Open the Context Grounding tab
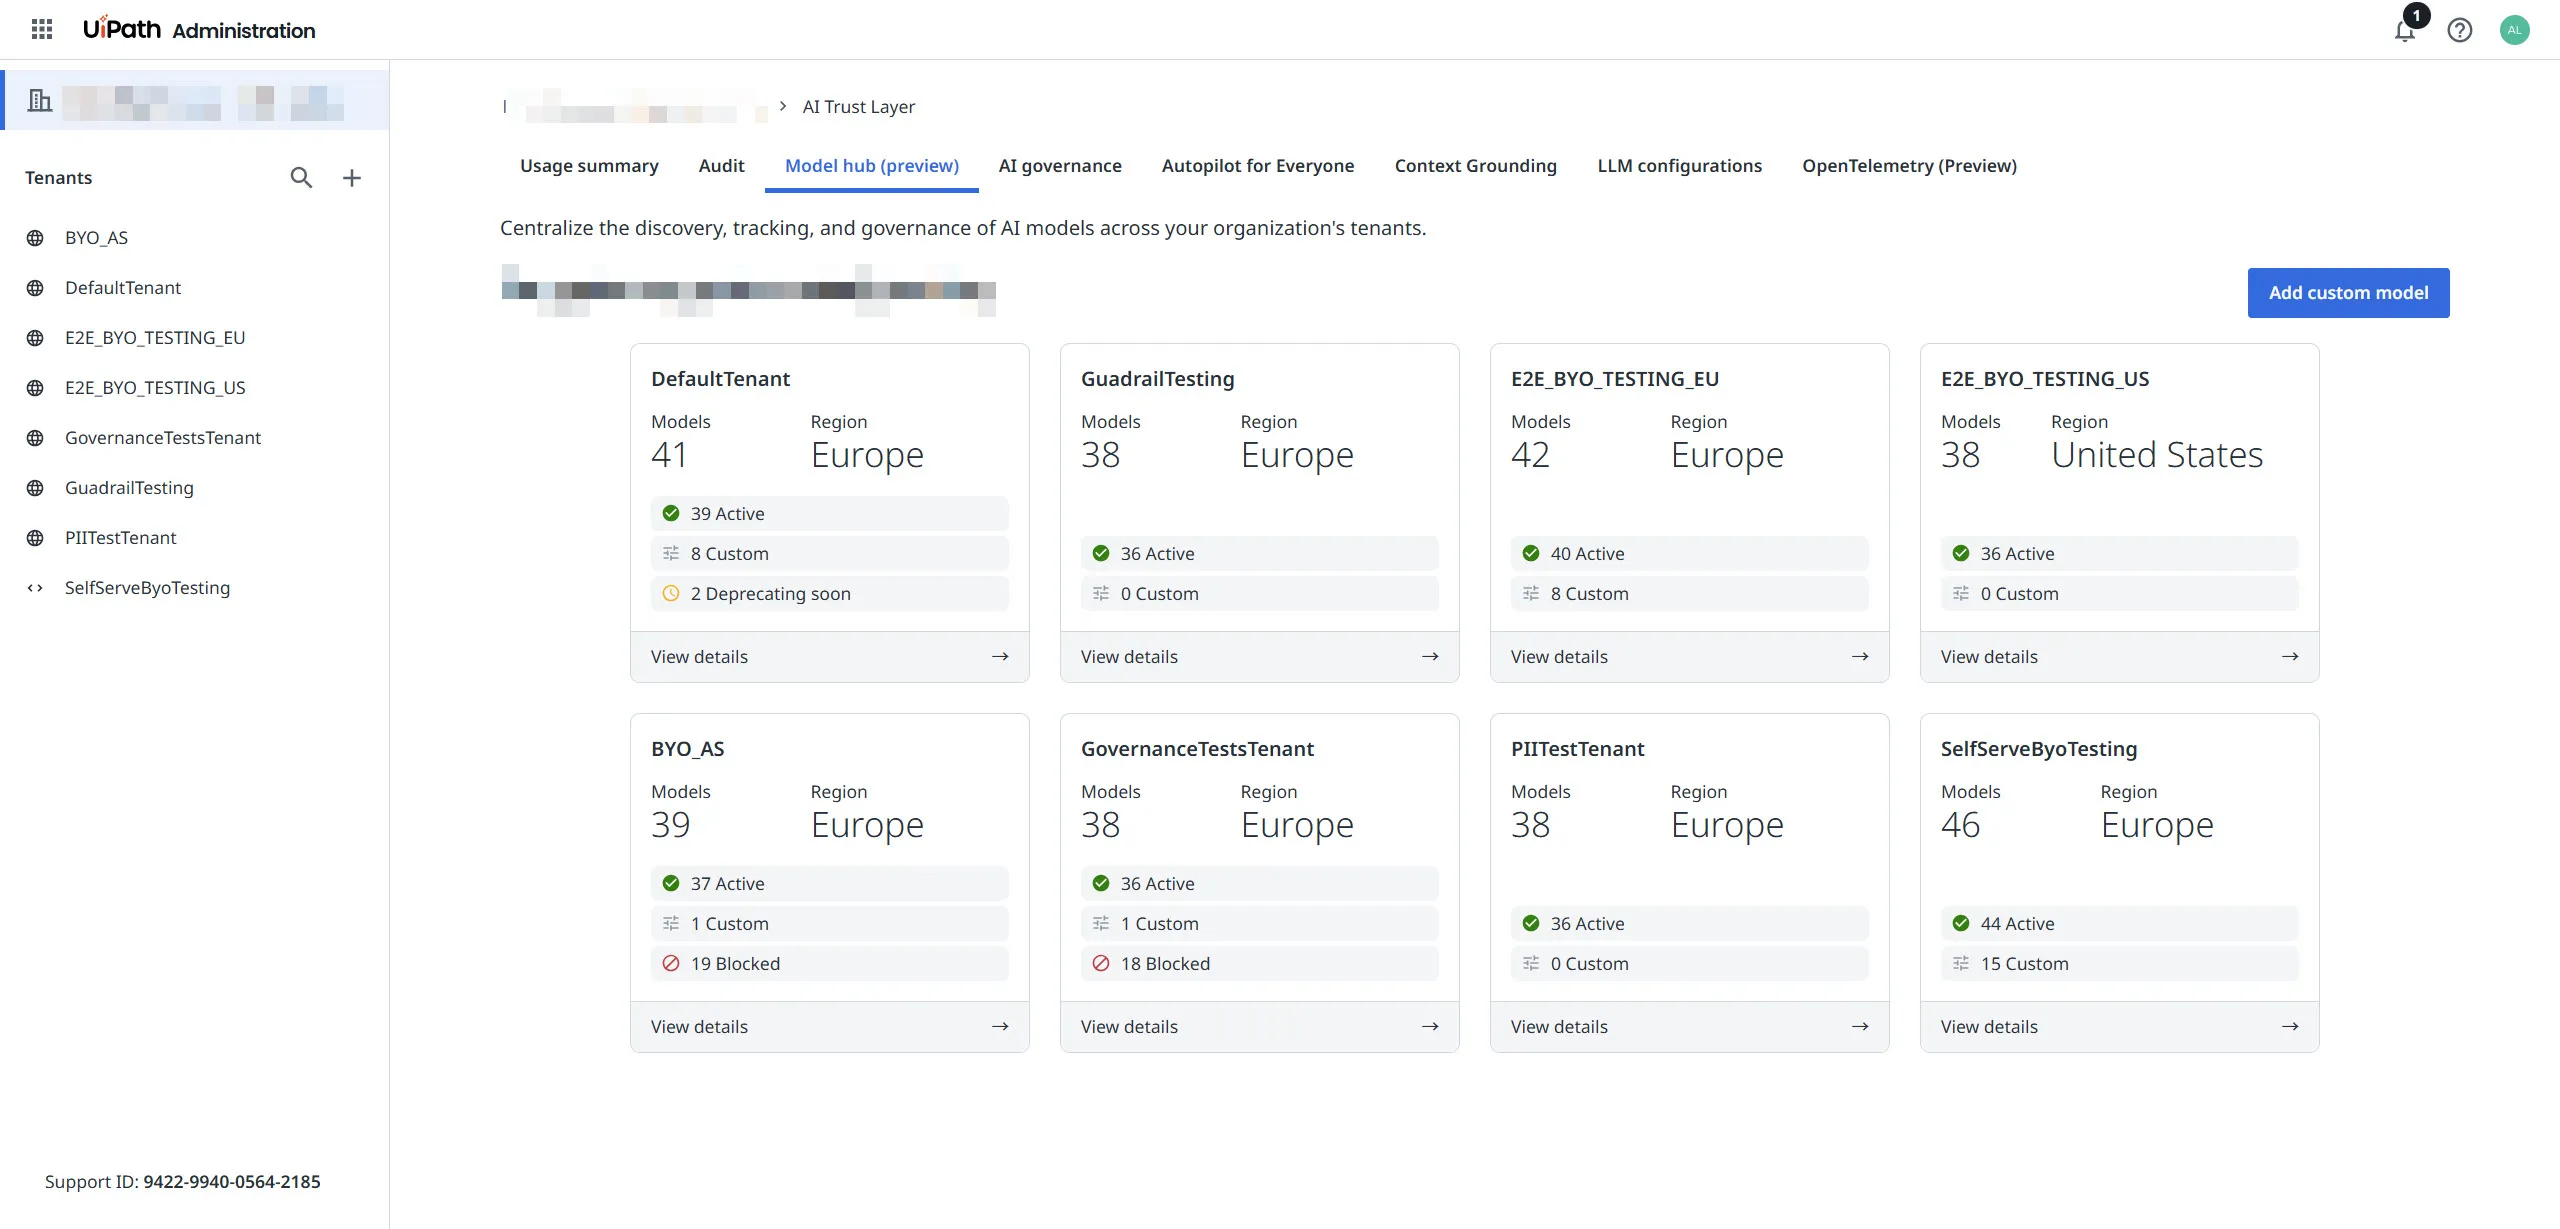The height and width of the screenshot is (1229, 2560). coord(1476,166)
